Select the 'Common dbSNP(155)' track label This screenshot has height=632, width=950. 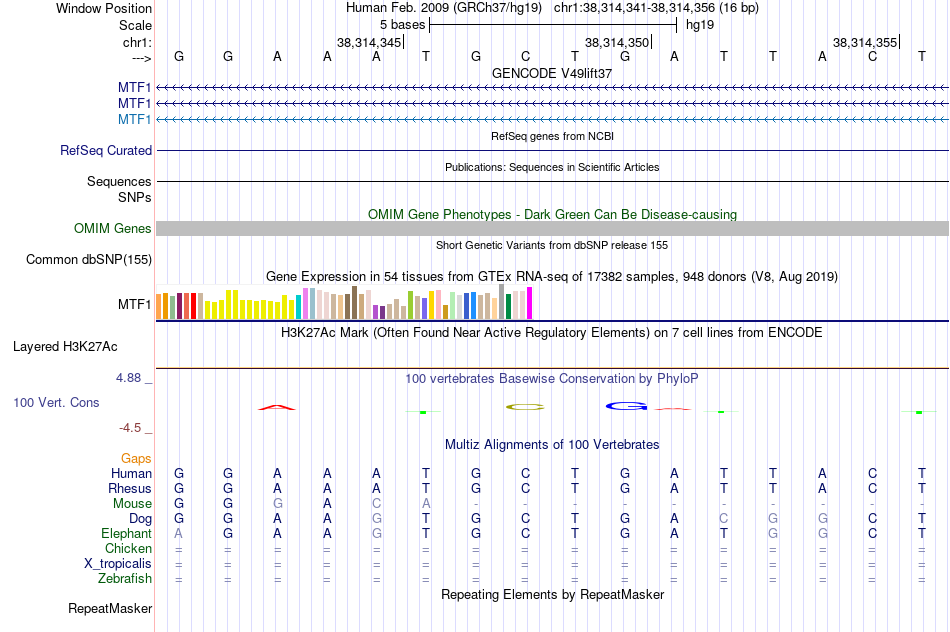(89, 259)
